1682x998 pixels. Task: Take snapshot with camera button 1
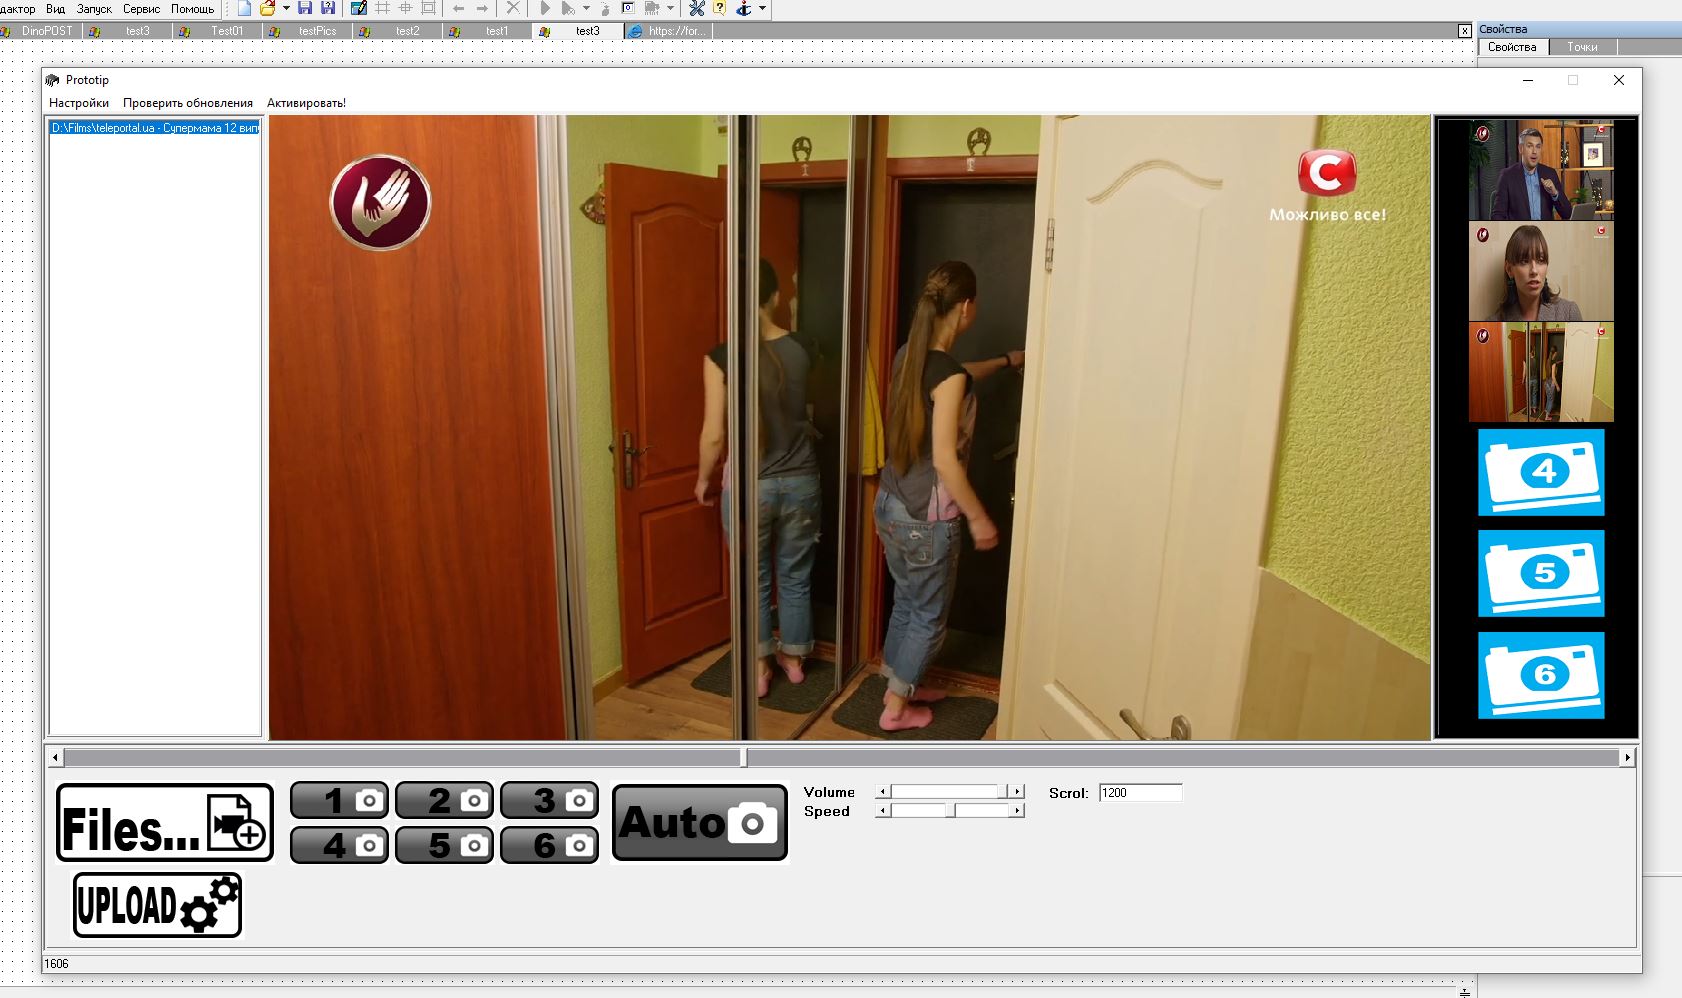(339, 800)
